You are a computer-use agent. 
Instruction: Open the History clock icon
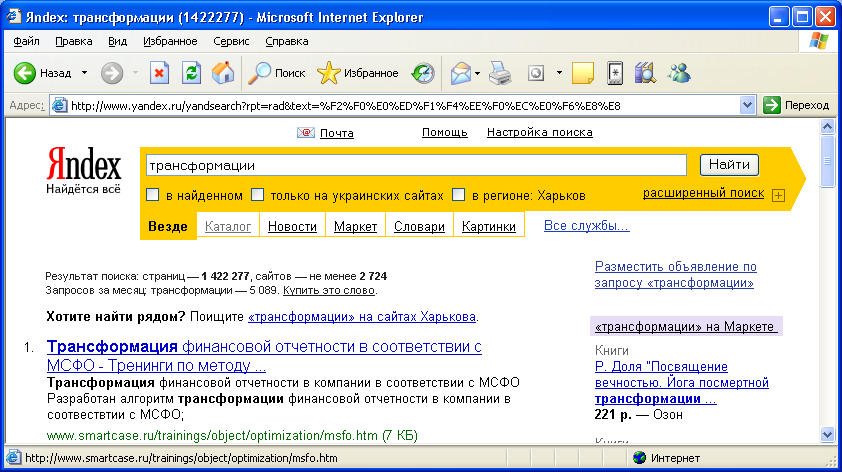[x=423, y=73]
